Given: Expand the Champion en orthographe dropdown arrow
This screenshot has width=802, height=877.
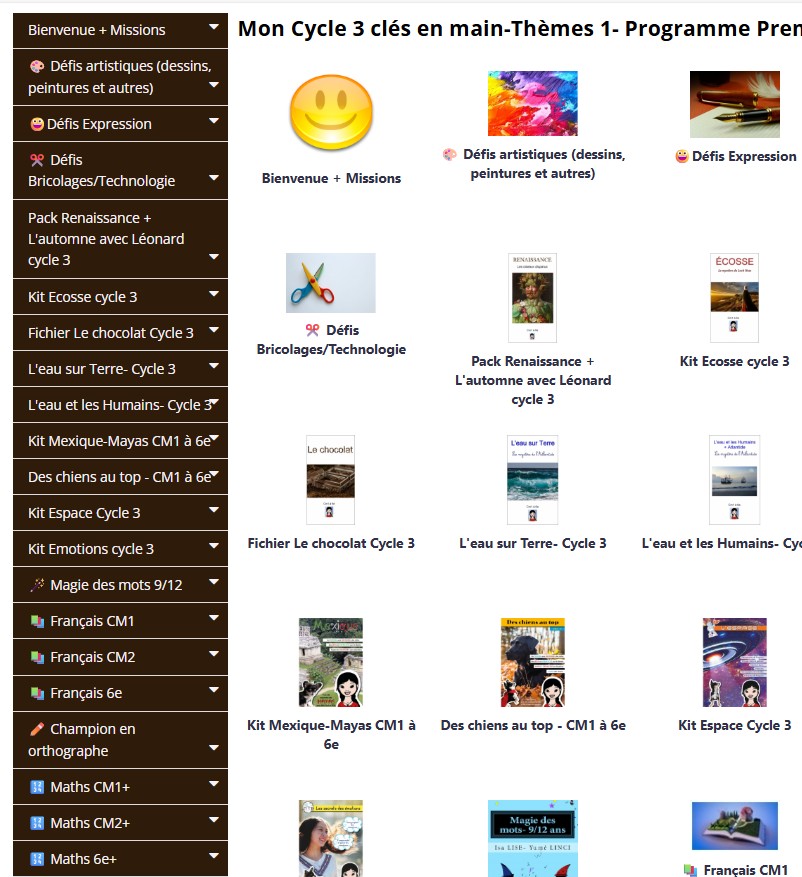Looking at the screenshot, I should coord(214,748).
